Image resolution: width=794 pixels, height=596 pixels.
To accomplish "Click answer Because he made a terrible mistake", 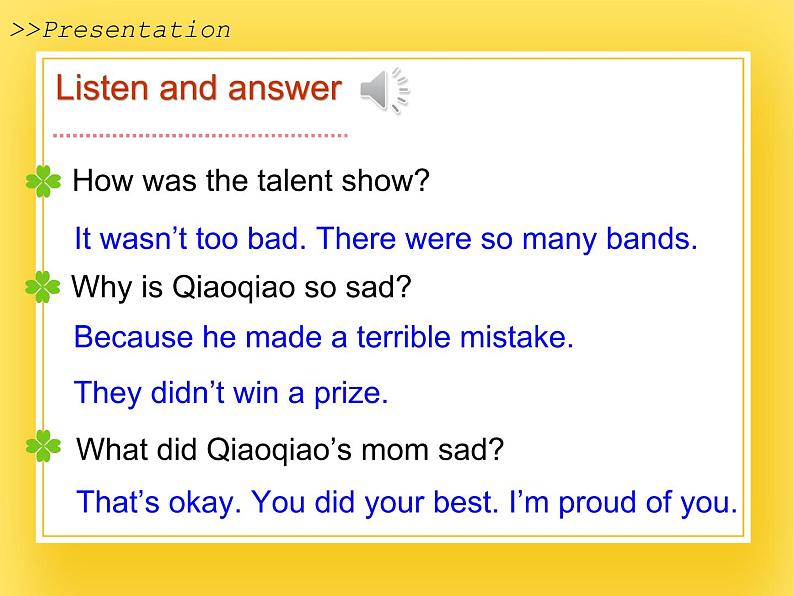I will tap(324, 337).
